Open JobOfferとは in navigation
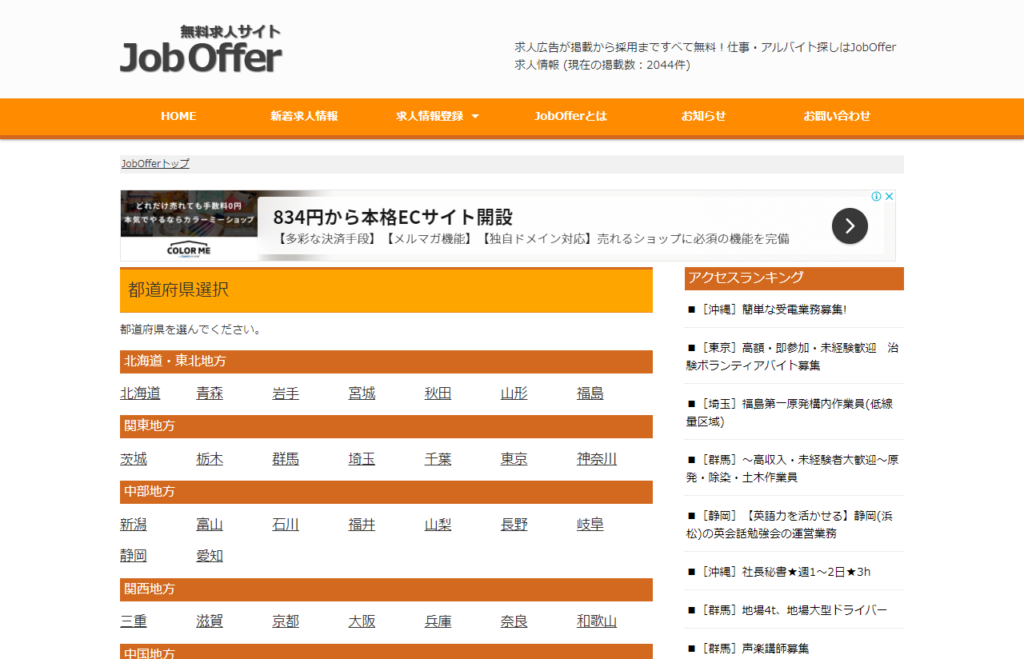The width and height of the screenshot is (1024, 659). click(570, 116)
